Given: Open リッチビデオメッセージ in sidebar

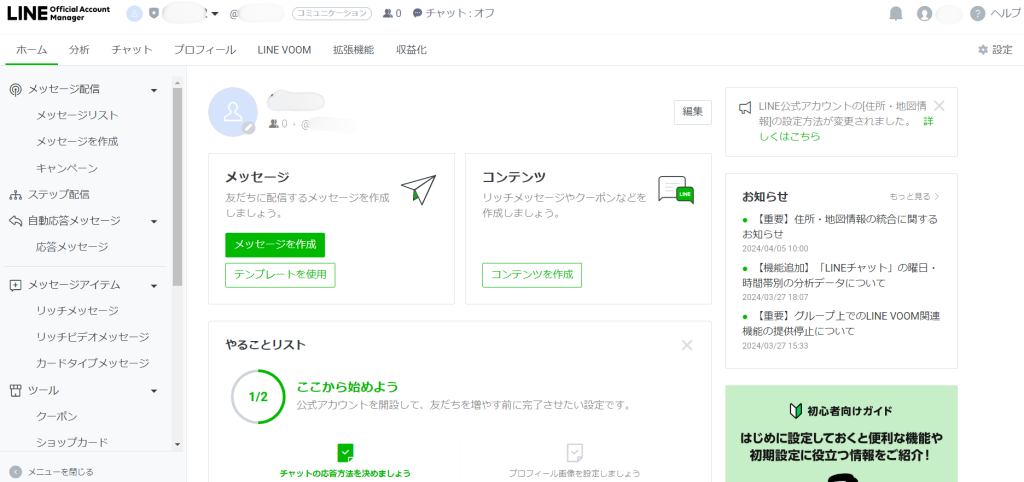Looking at the screenshot, I should (93, 337).
